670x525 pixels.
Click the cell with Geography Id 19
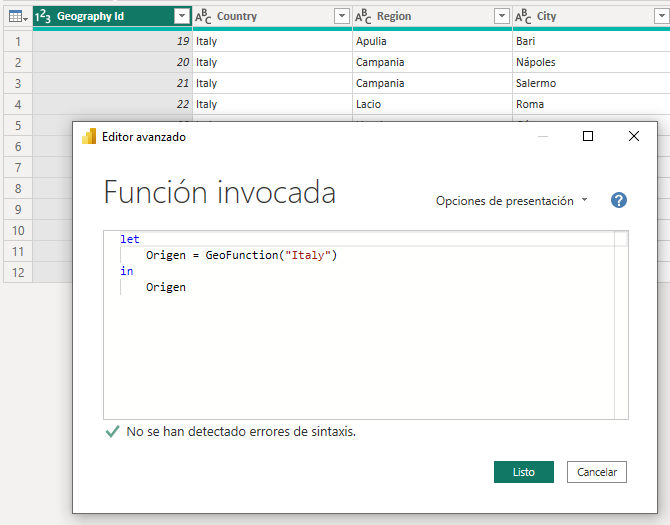pyautogui.click(x=112, y=41)
